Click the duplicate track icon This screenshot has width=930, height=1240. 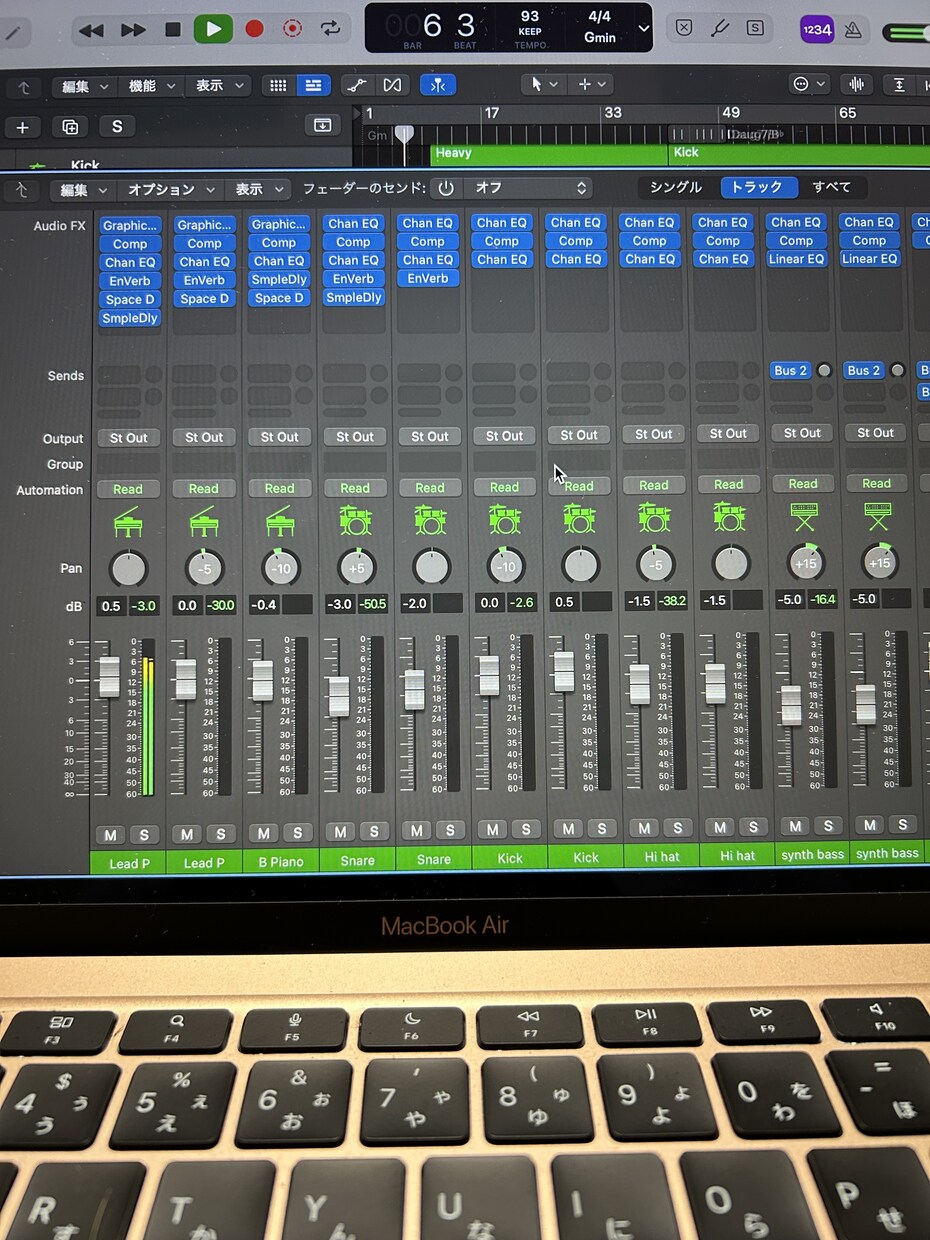[x=70, y=127]
